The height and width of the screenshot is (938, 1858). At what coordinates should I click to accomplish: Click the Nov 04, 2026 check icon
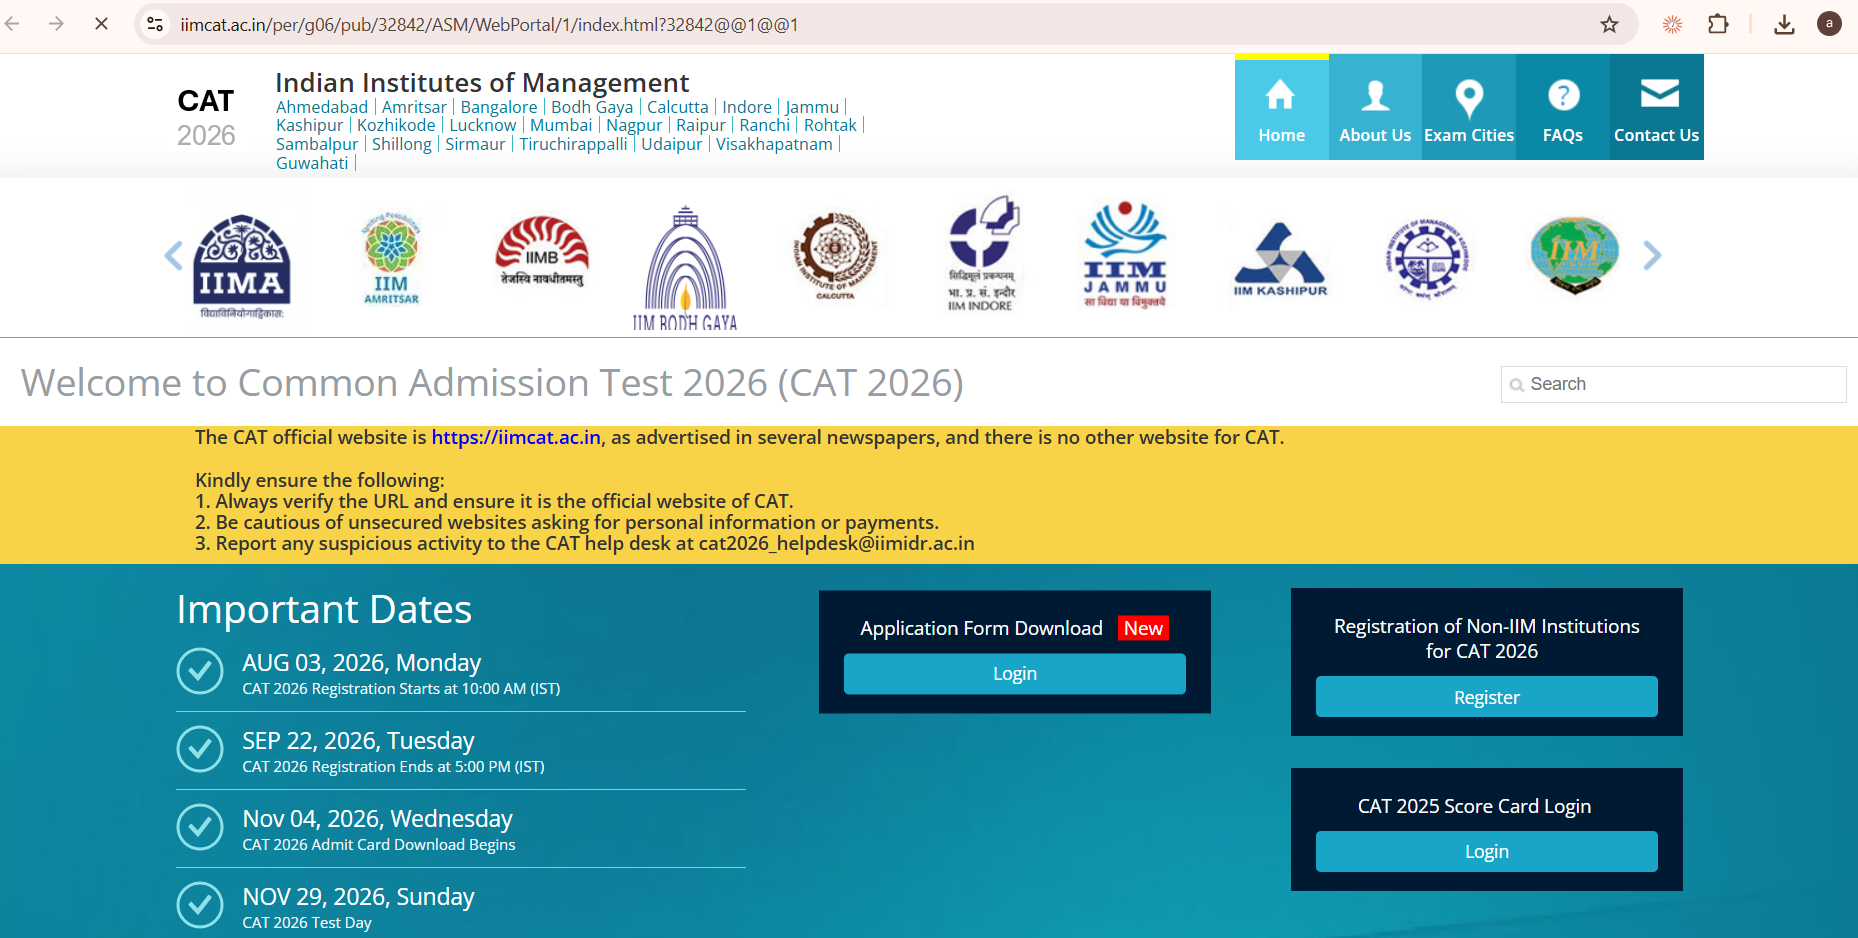click(x=200, y=827)
